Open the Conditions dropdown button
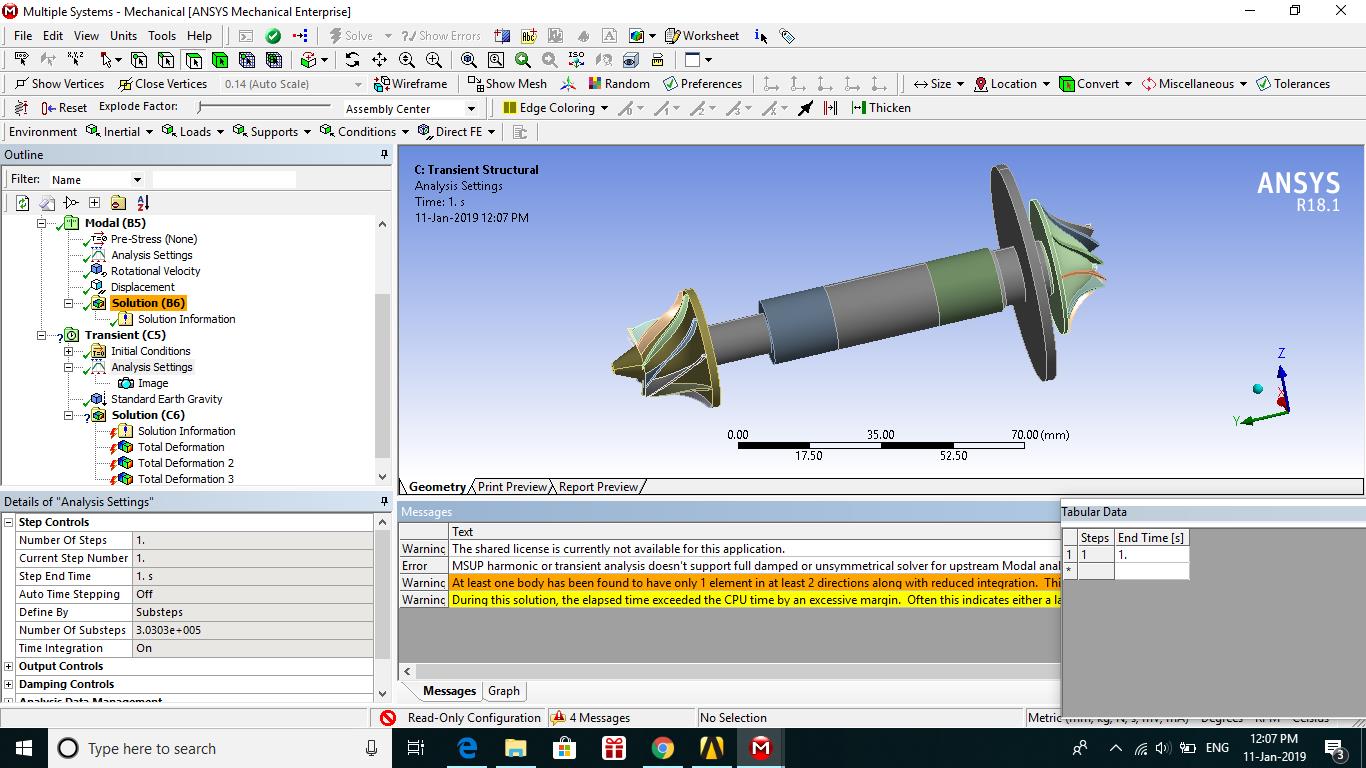This screenshot has height=768, width=1366. point(364,132)
